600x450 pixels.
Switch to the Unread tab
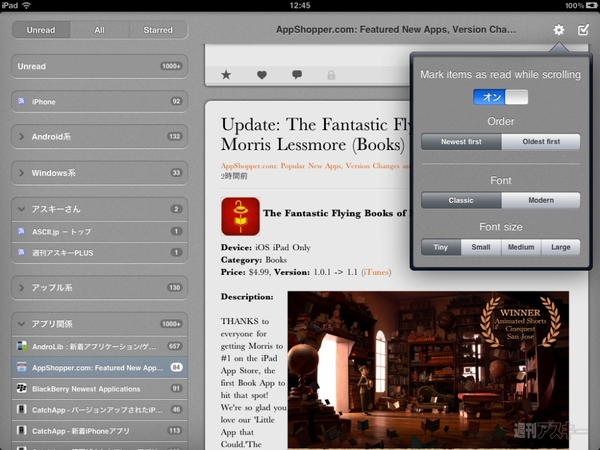tap(41, 30)
